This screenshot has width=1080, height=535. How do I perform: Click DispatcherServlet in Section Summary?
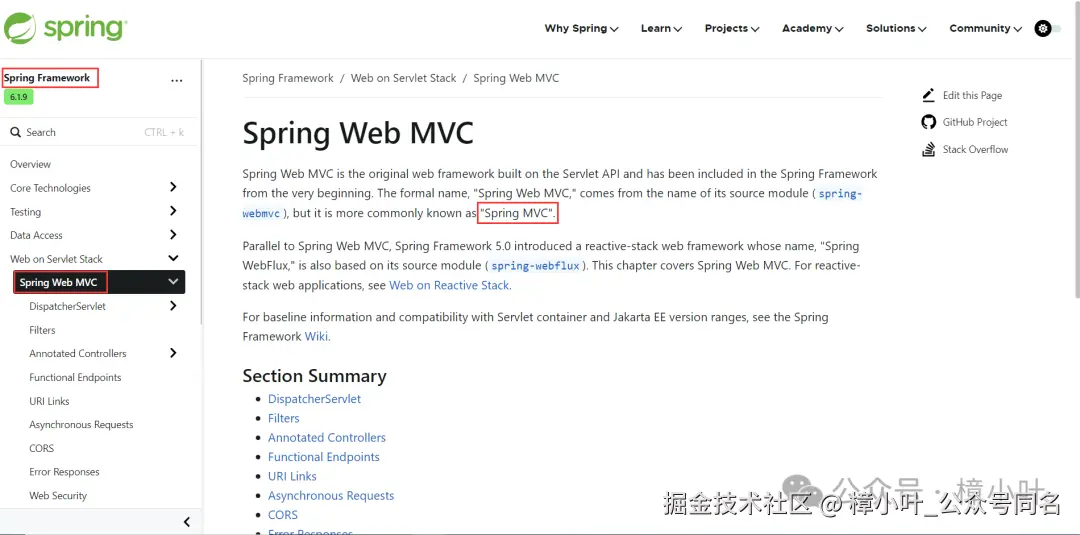tap(314, 399)
